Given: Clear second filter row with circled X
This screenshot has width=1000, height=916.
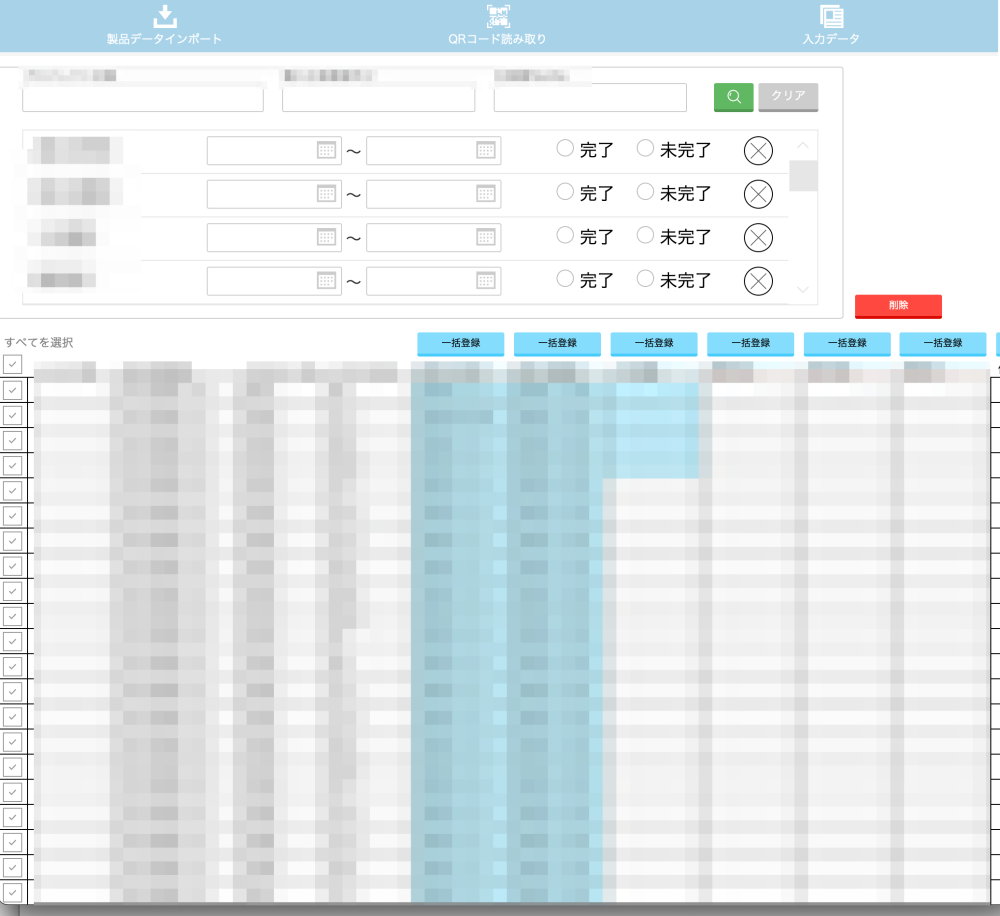Looking at the screenshot, I should (x=758, y=194).
